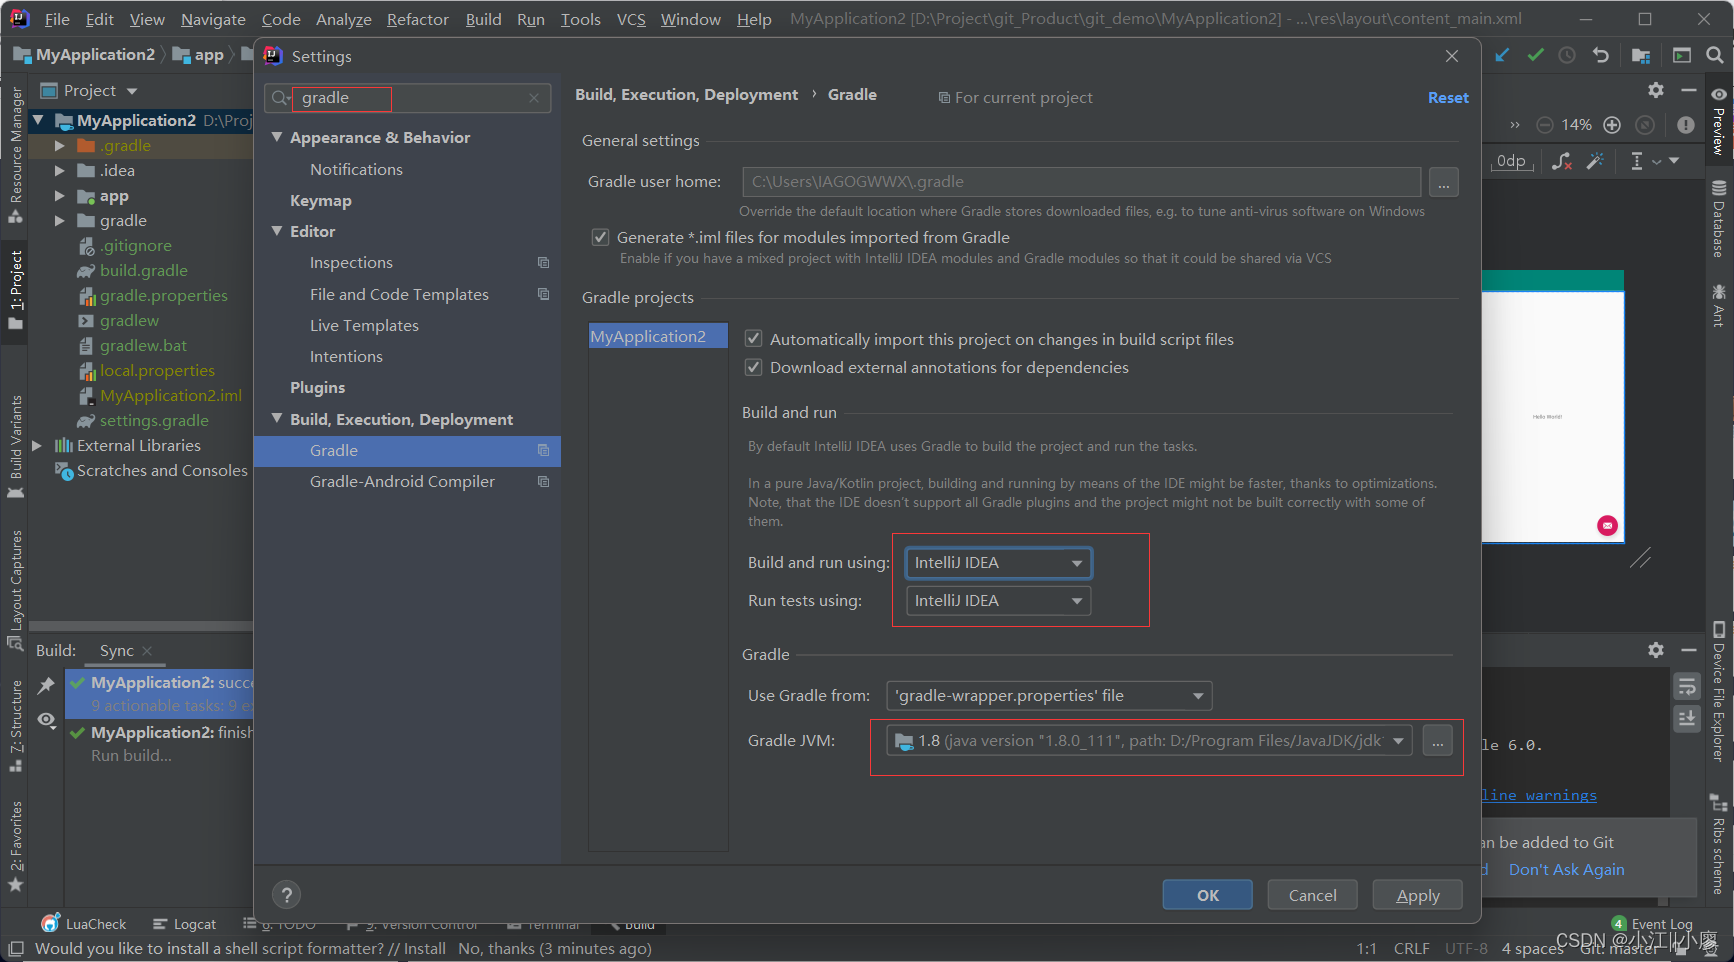This screenshot has height=962, width=1734.
Task: Open the Tools menu
Action: (580, 19)
